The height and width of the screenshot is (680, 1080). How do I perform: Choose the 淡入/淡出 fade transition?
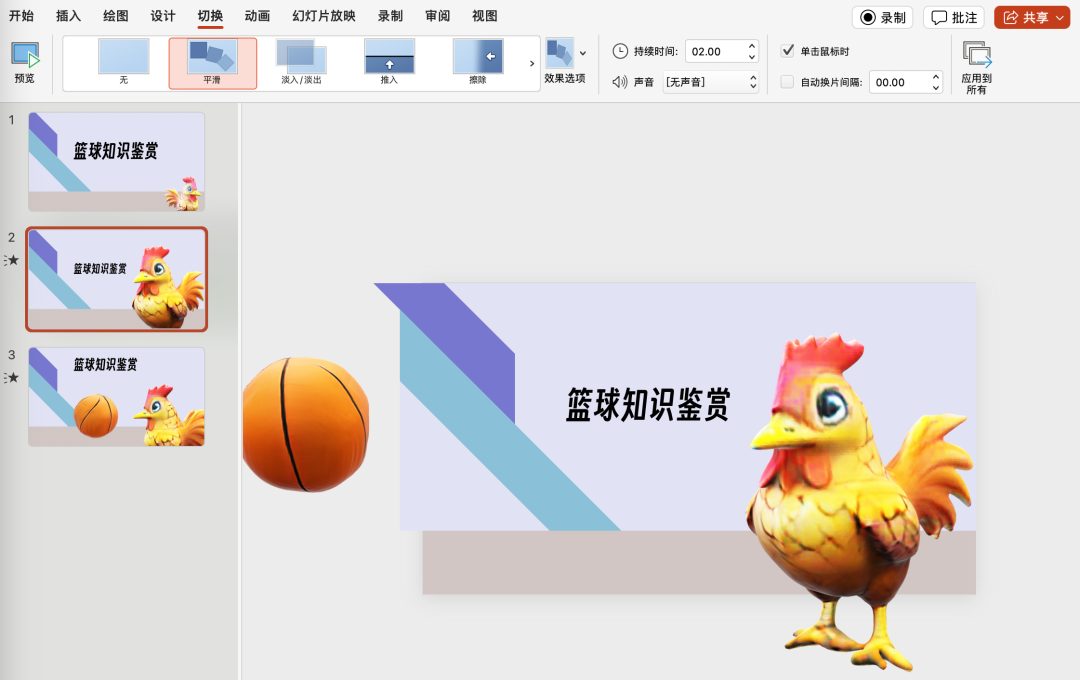pyautogui.click(x=301, y=62)
